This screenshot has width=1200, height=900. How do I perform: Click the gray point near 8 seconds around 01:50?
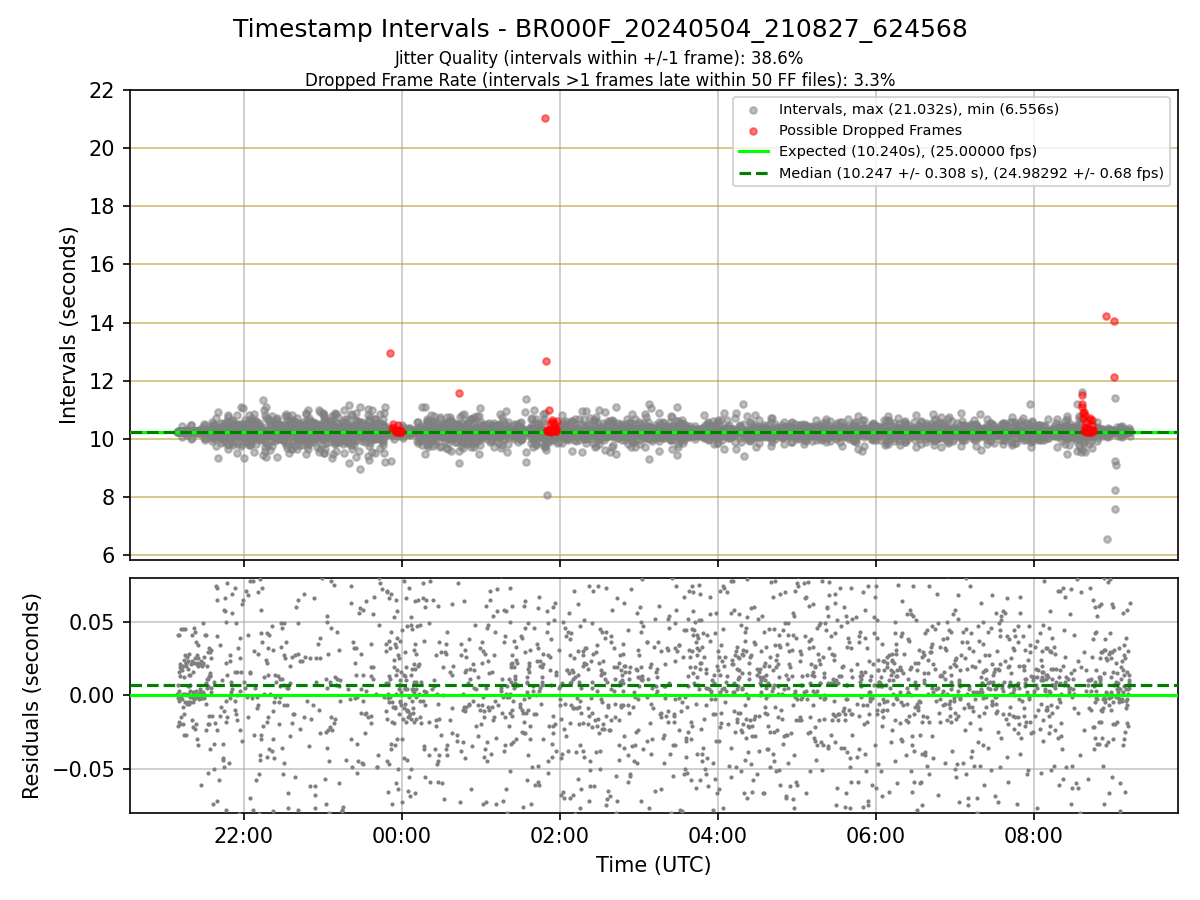click(547, 495)
